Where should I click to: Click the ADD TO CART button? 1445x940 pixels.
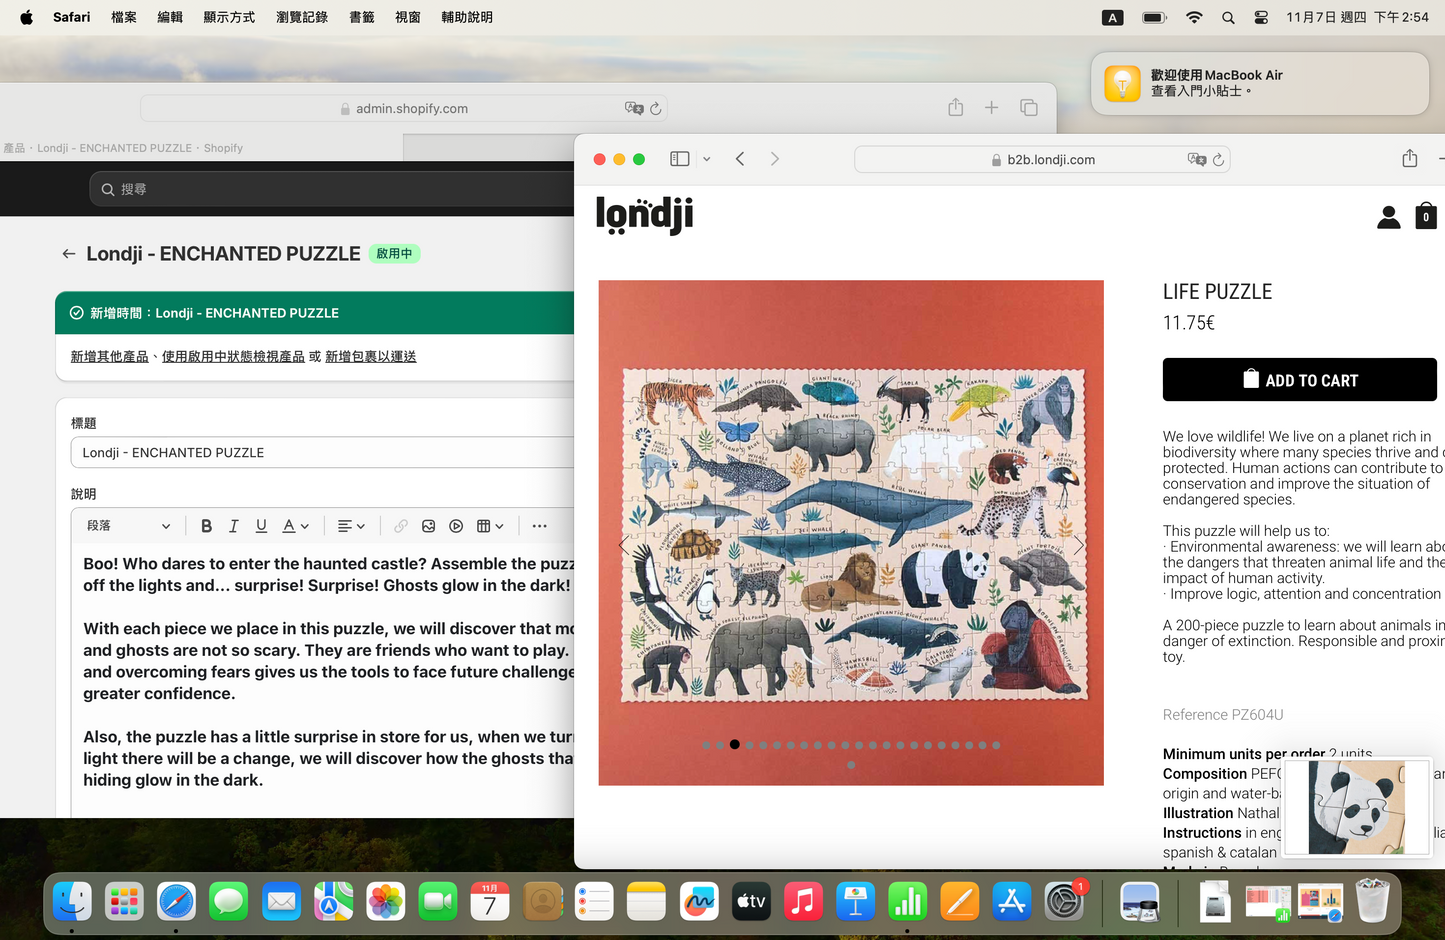click(x=1299, y=380)
